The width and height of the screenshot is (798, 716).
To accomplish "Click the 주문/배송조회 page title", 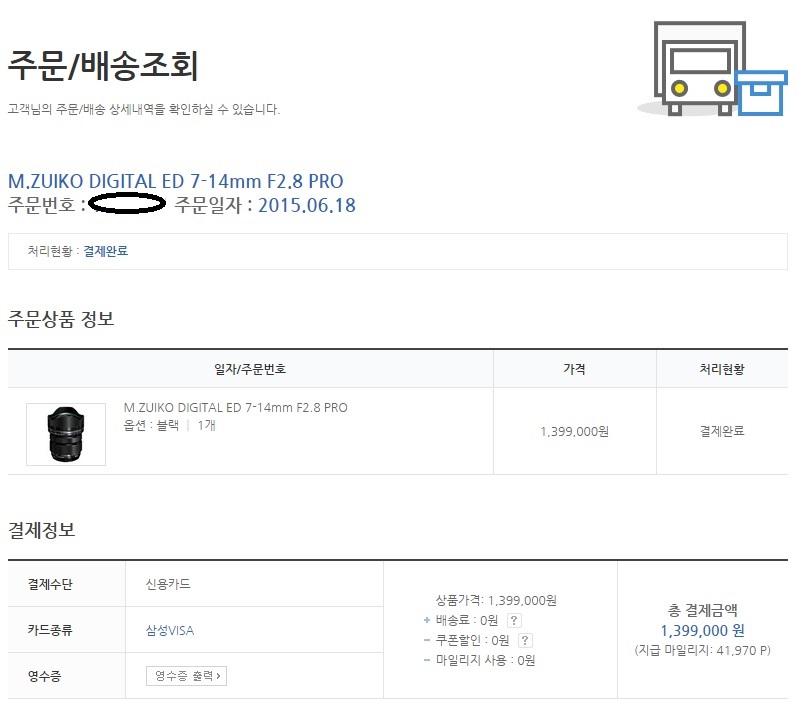I will (103, 66).
